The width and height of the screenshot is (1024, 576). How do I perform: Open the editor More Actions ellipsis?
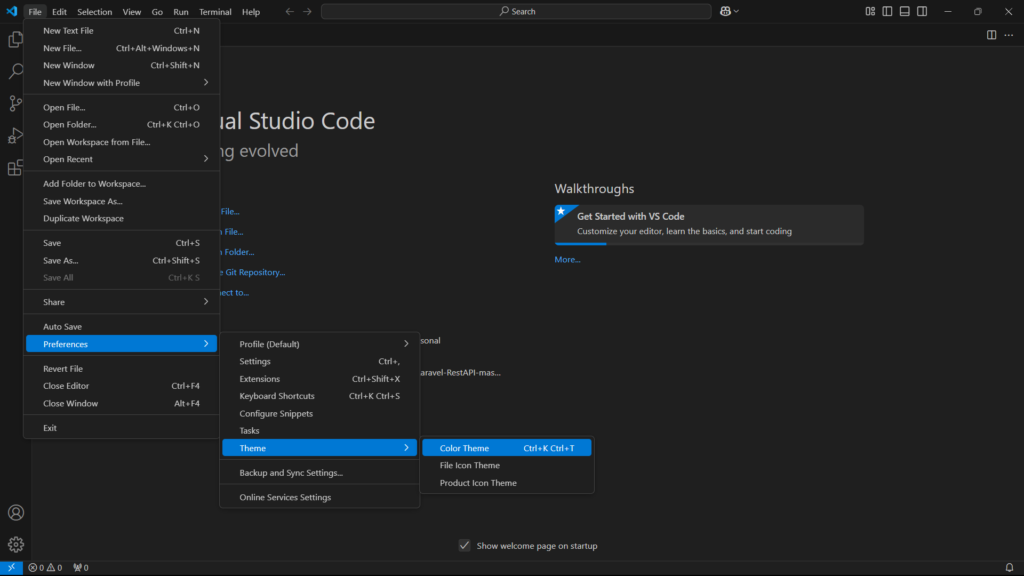pyautogui.click(x=1009, y=35)
